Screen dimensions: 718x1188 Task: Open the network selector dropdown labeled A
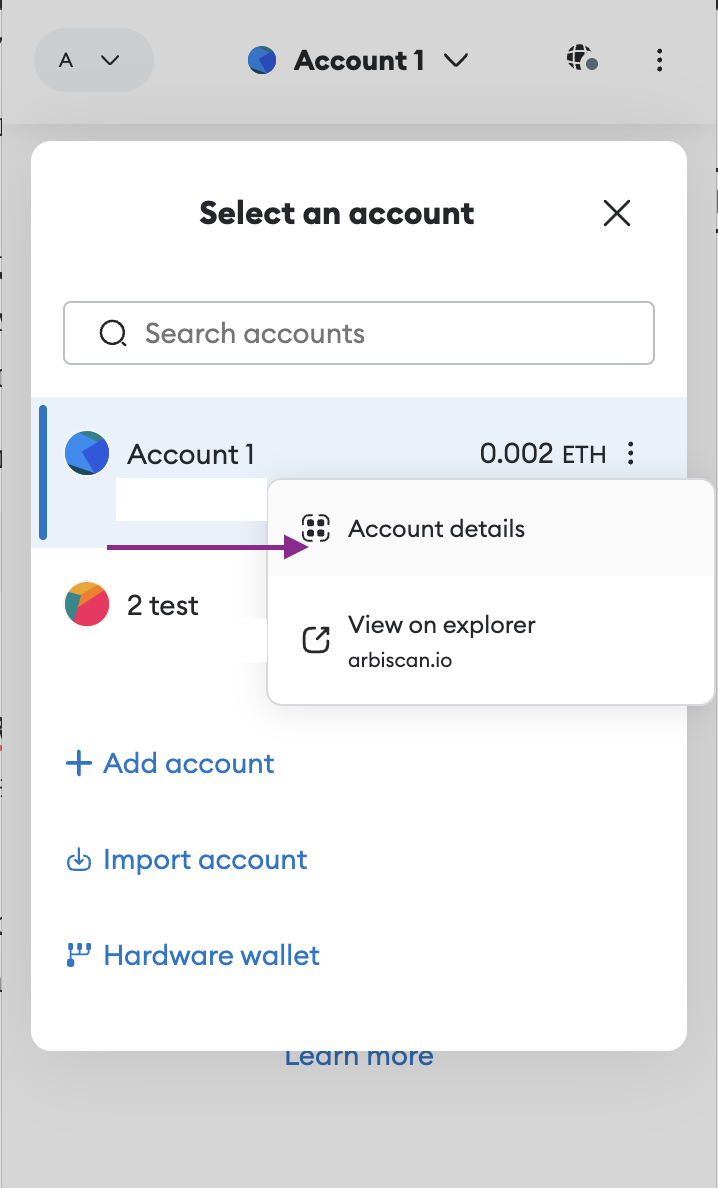[93, 60]
